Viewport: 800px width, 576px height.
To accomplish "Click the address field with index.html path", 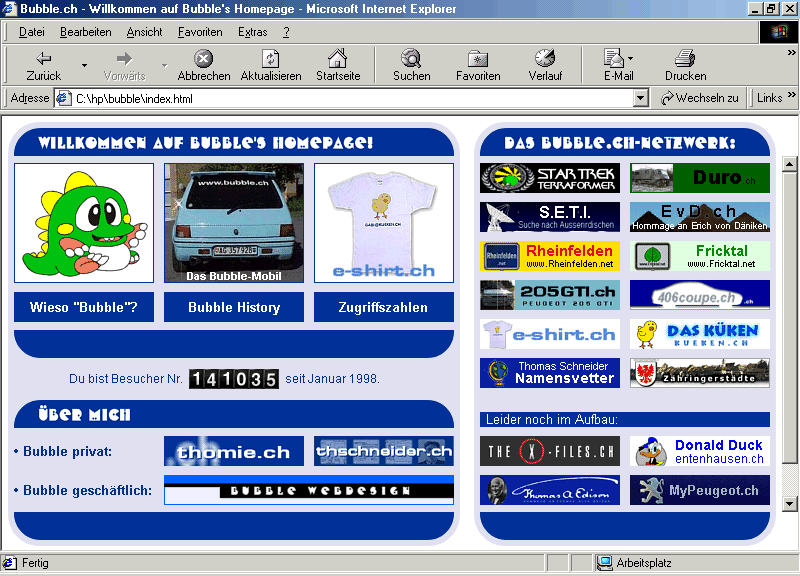I will click(x=350, y=99).
